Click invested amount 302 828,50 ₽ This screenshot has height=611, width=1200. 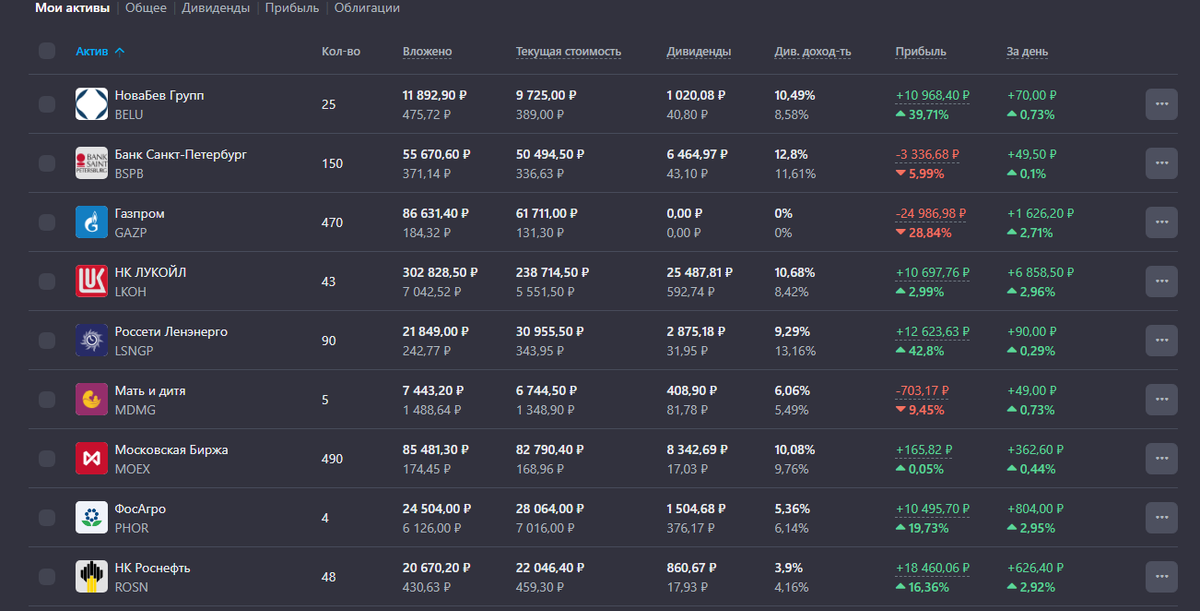[x=440, y=272]
